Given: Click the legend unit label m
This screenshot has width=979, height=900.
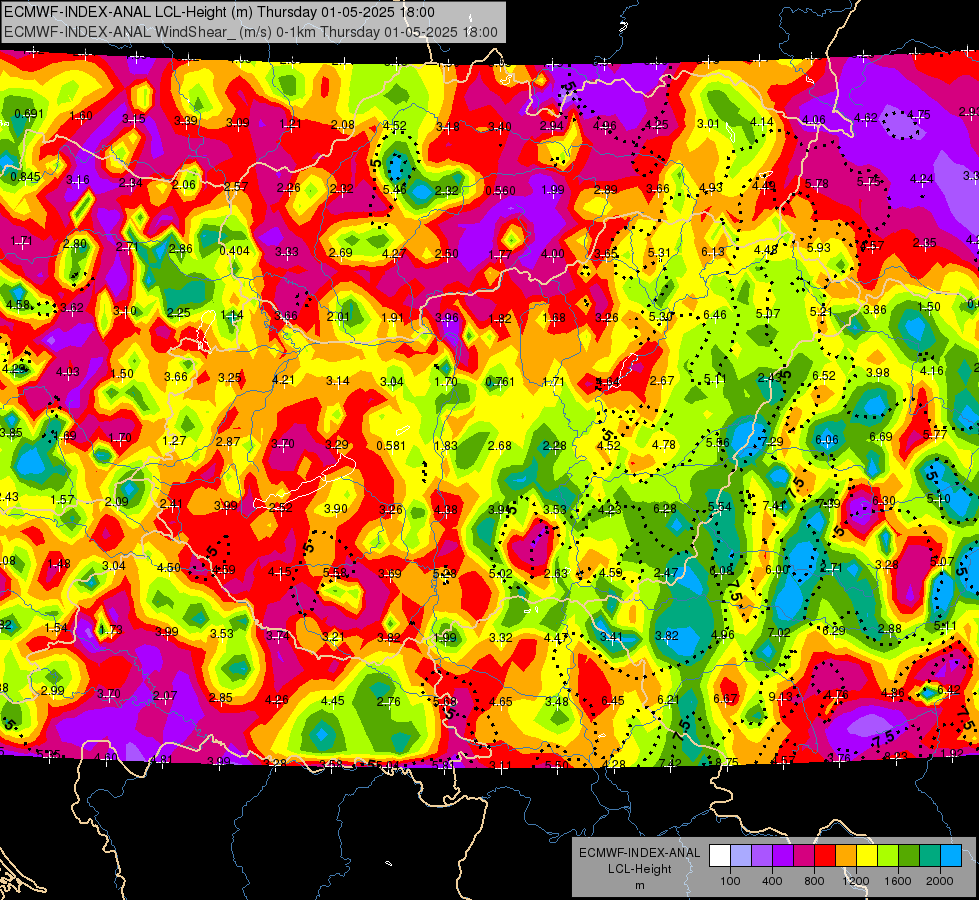Looking at the screenshot, I should [x=639, y=886].
